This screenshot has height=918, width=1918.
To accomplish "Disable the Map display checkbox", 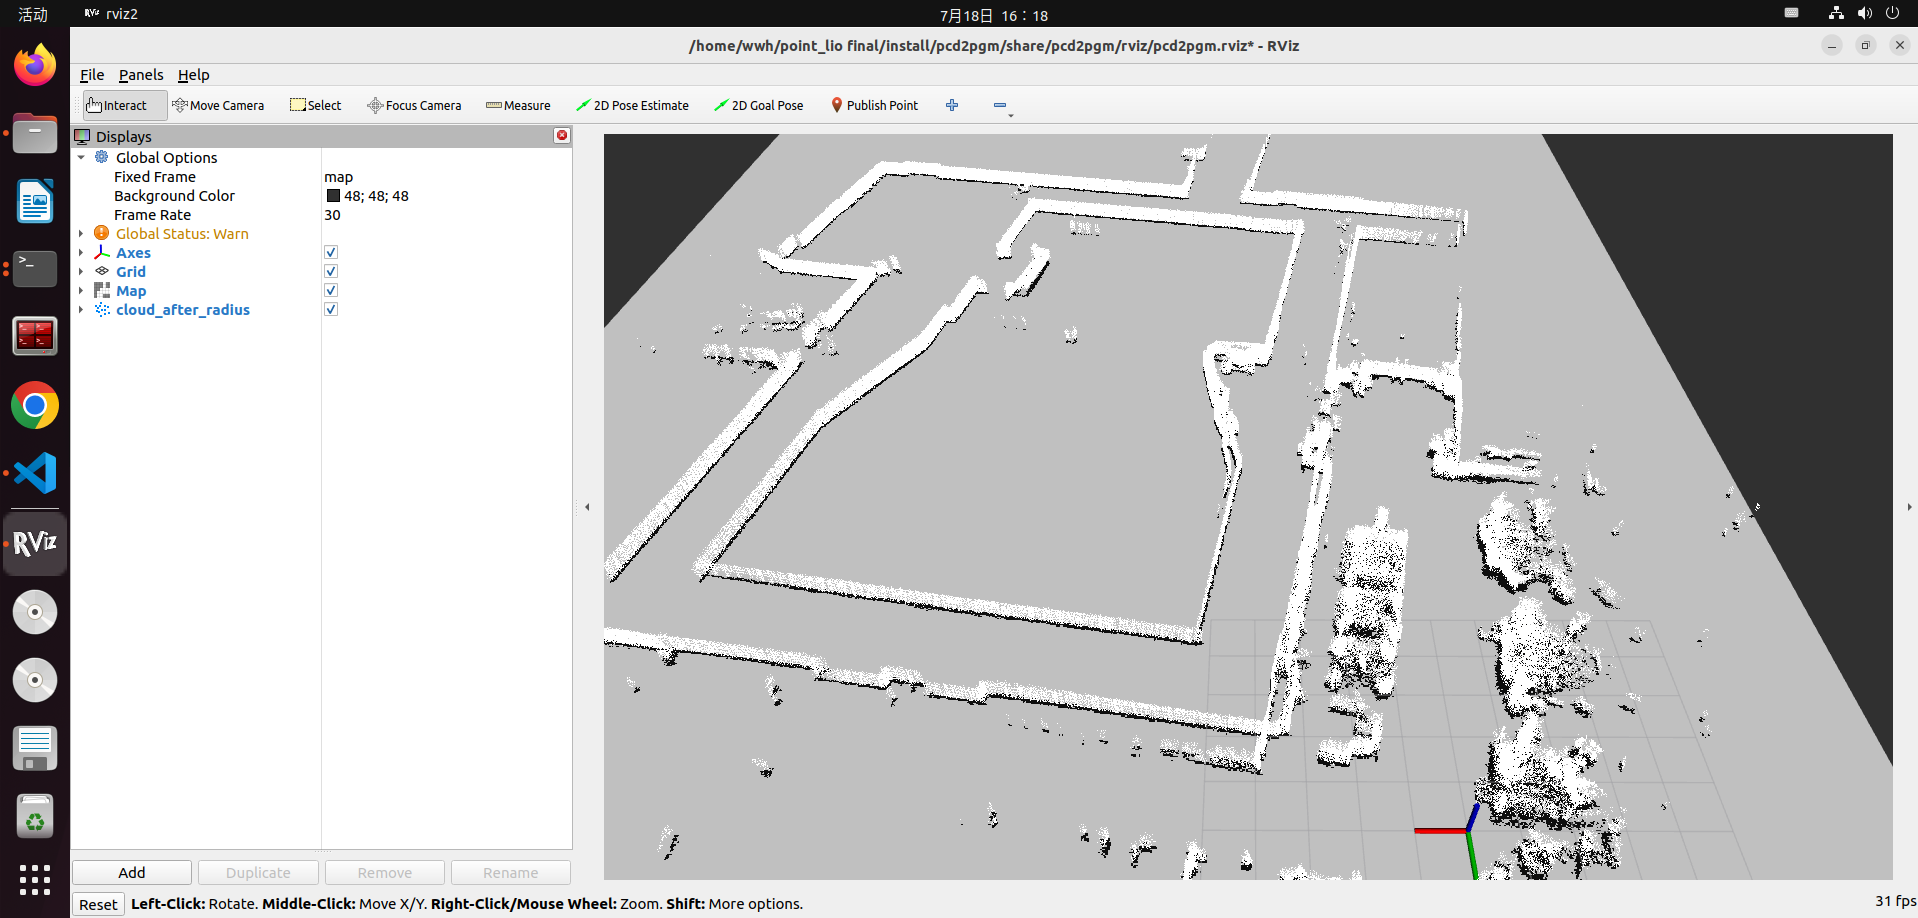I will [x=331, y=290].
